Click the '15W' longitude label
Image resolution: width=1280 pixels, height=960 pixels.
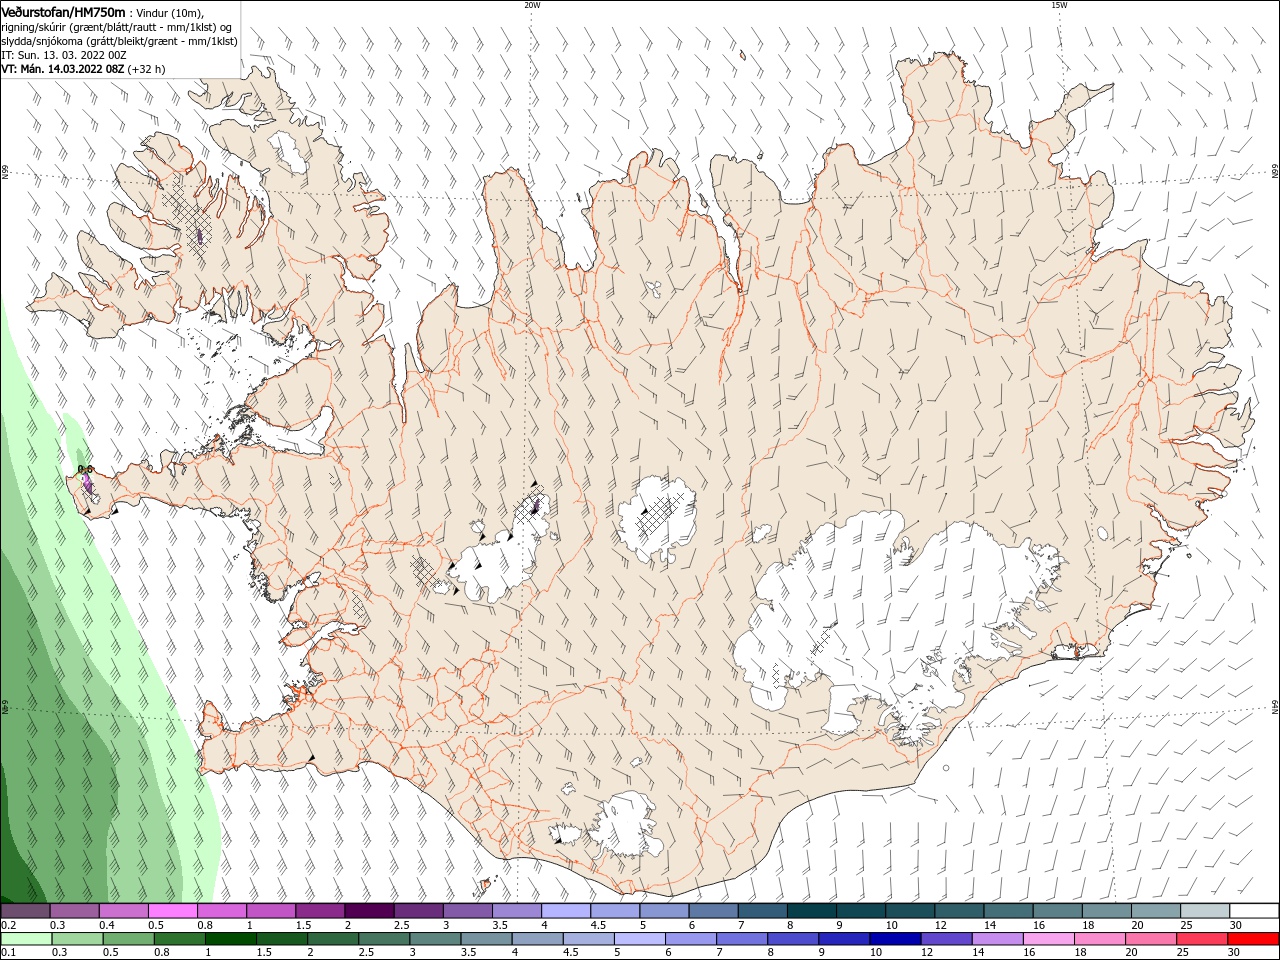[1059, 5]
